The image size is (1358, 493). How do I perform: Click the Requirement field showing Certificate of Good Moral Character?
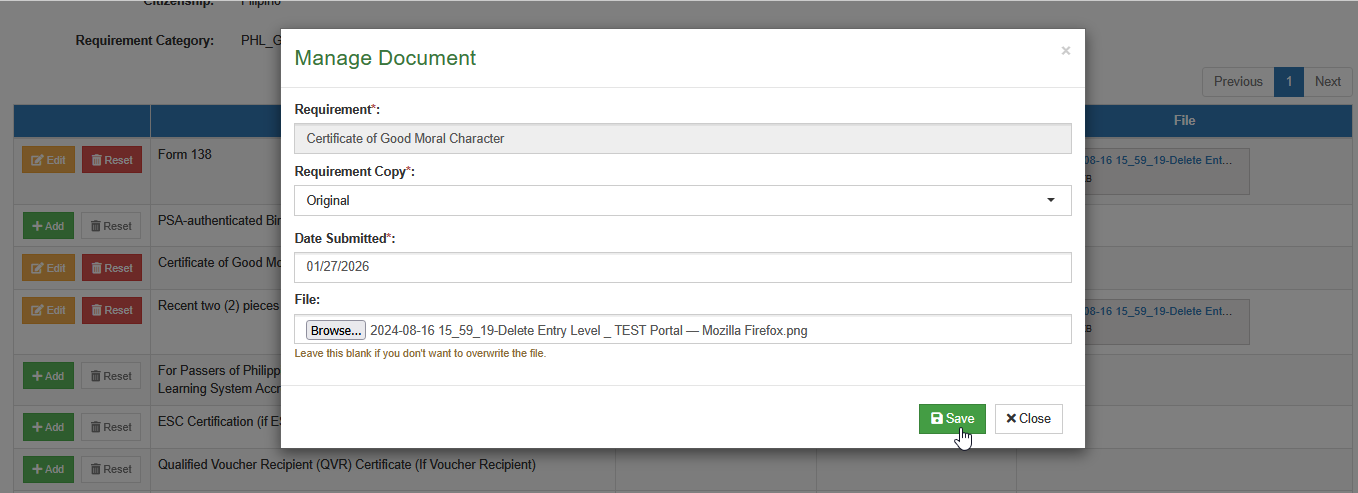click(683, 138)
